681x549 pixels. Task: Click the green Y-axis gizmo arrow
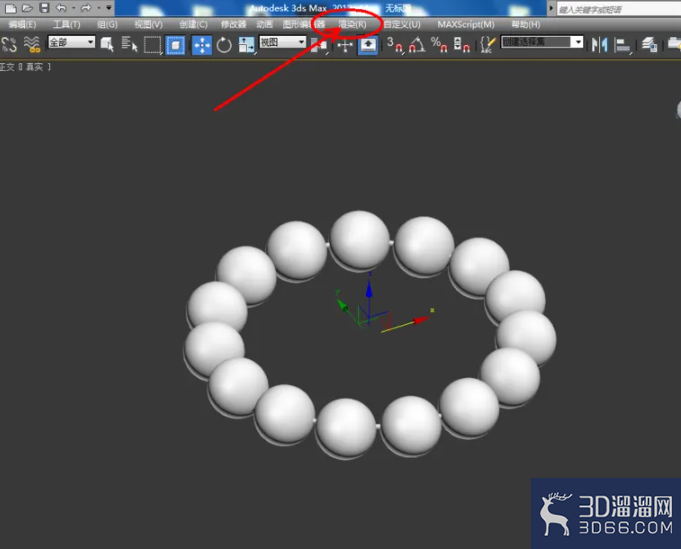(343, 306)
